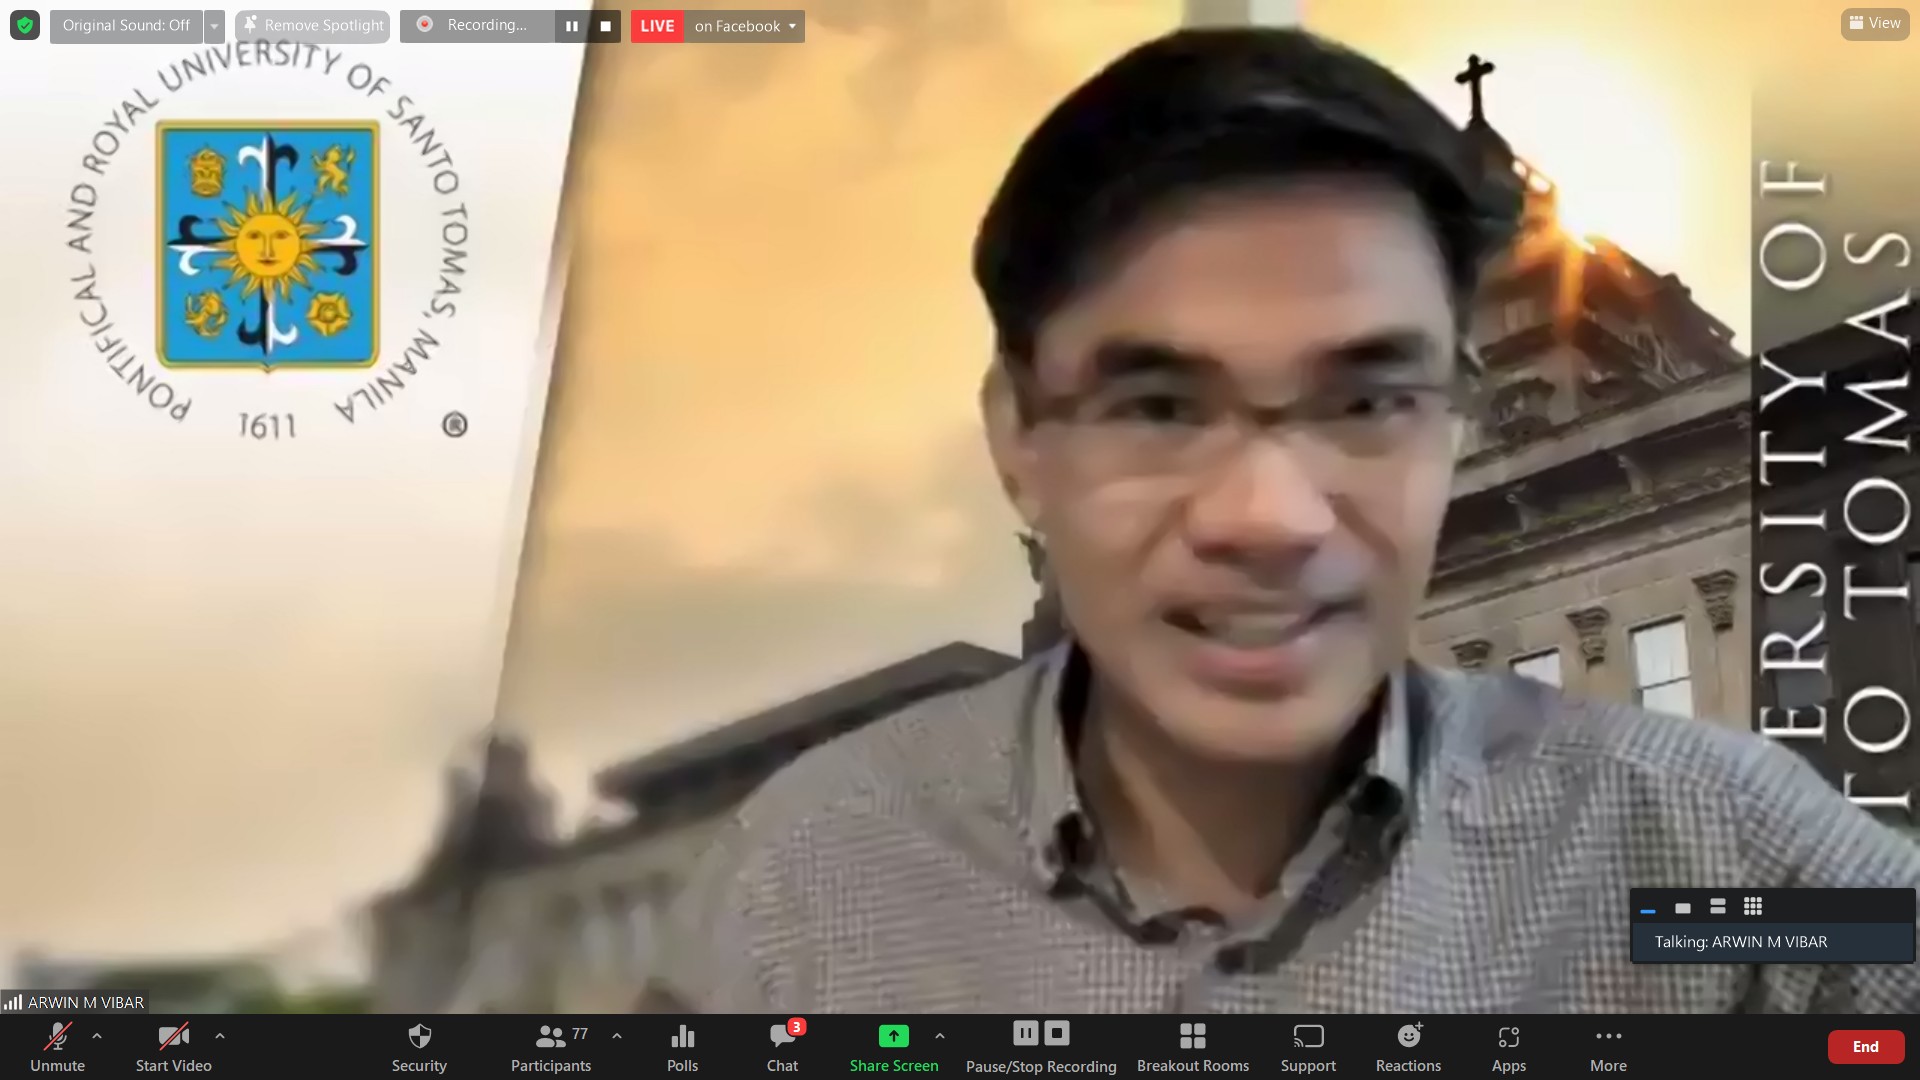Image resolution: width=1920 pixels, height=1080 pixels.
Task: Open the Reactions picker
Action: tap(1408, 1046)
